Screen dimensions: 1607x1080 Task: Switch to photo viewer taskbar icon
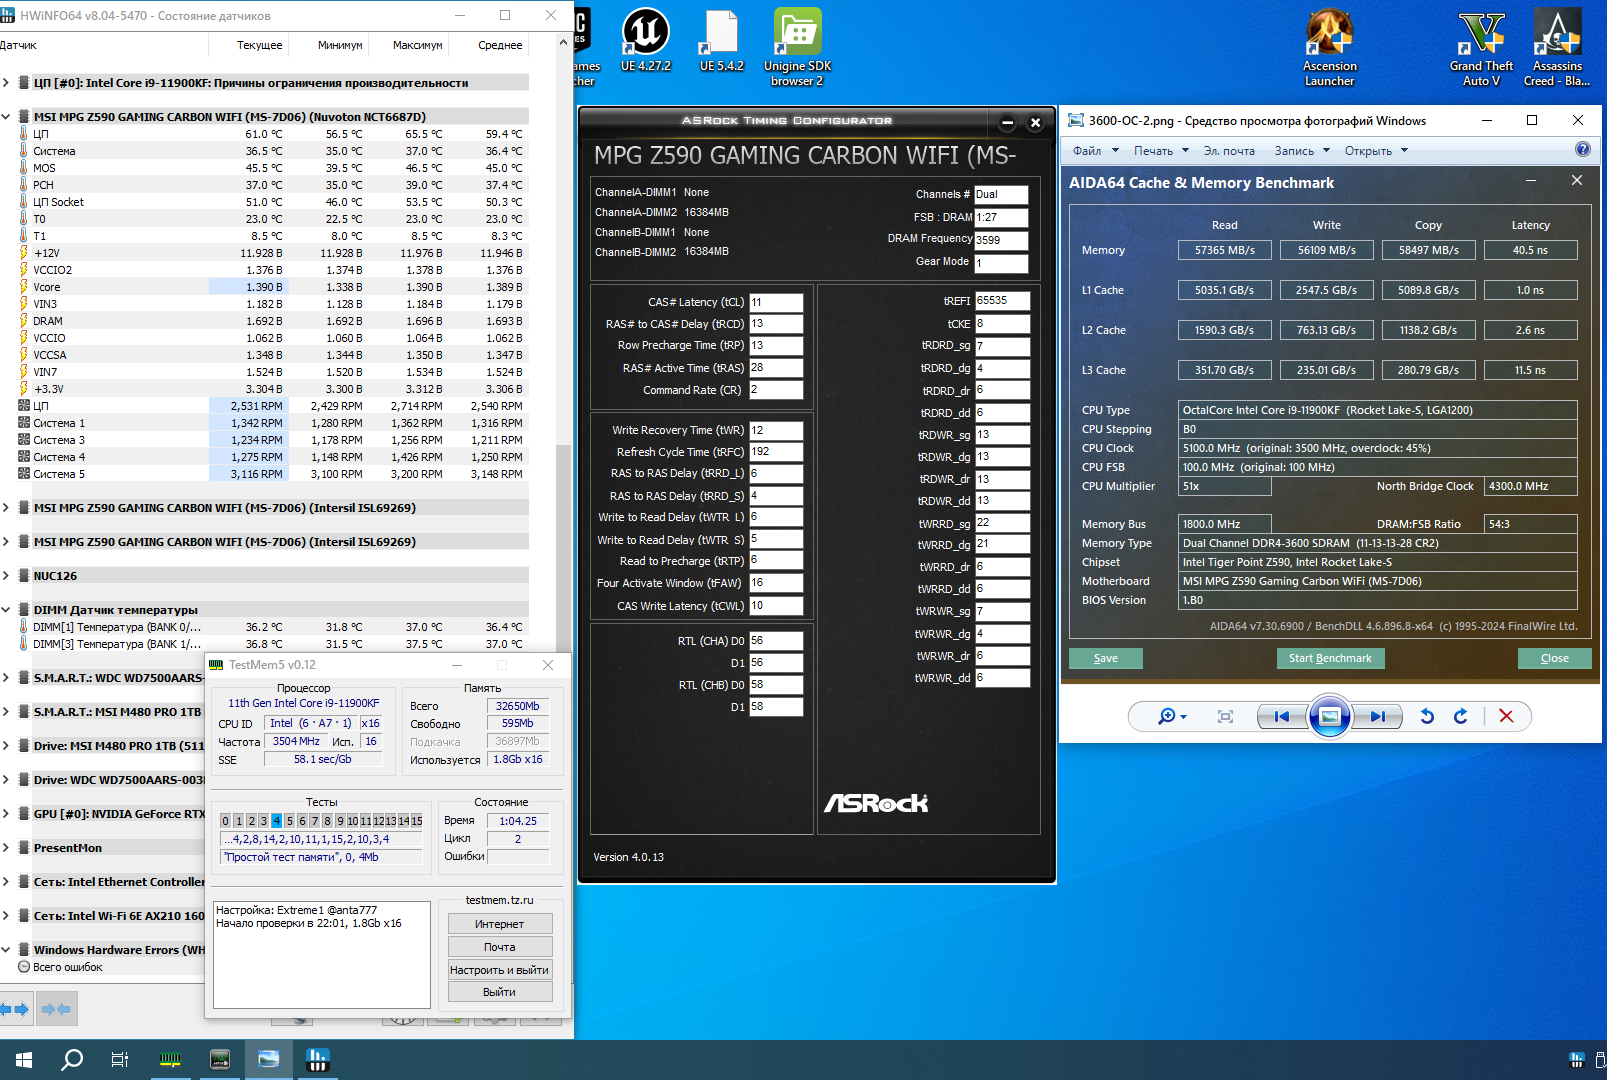269,1060
